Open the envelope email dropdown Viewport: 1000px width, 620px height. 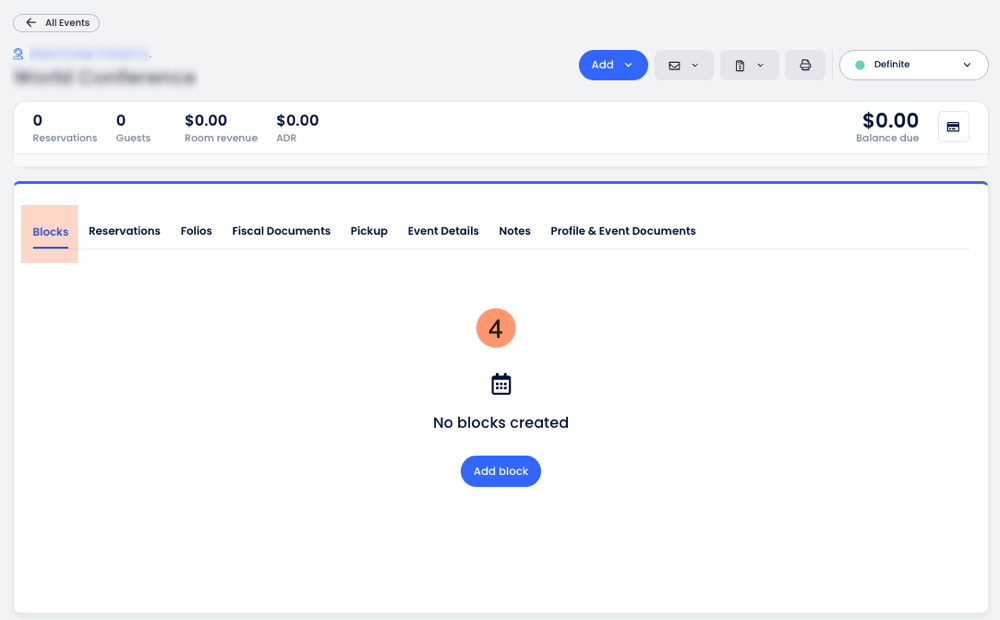[x=684, y=65]
